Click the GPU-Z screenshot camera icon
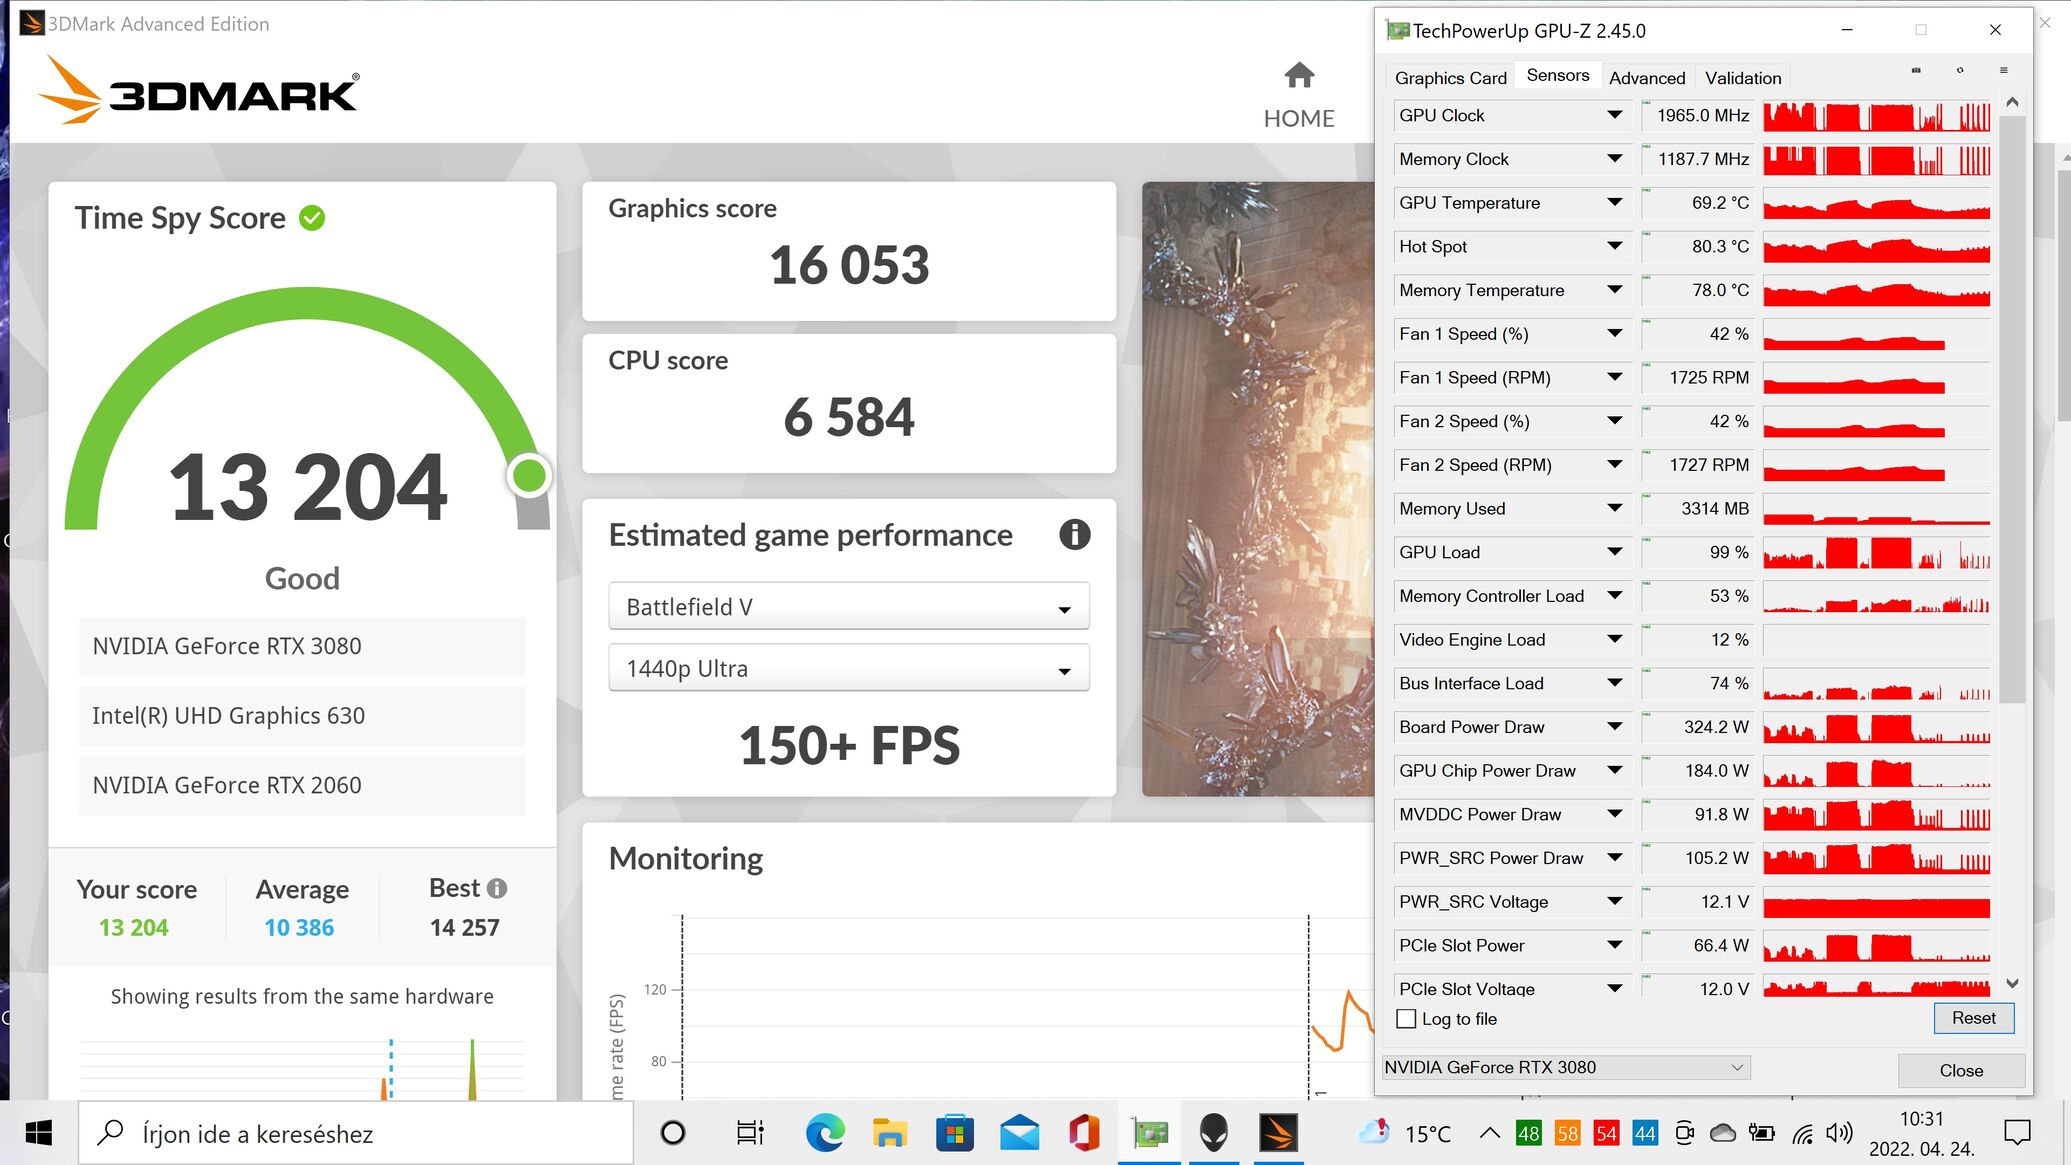Screen dimensions: 2071x1165 point(1916,70)
